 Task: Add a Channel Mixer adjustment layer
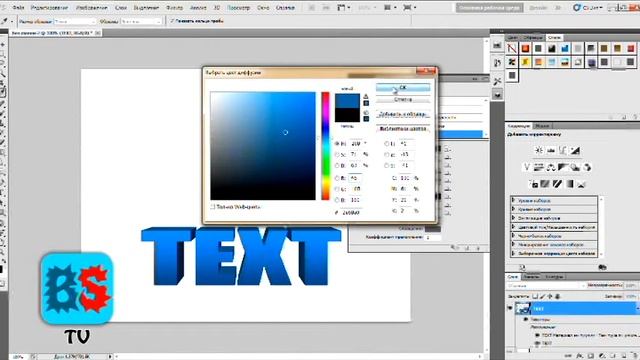point(587,167)
